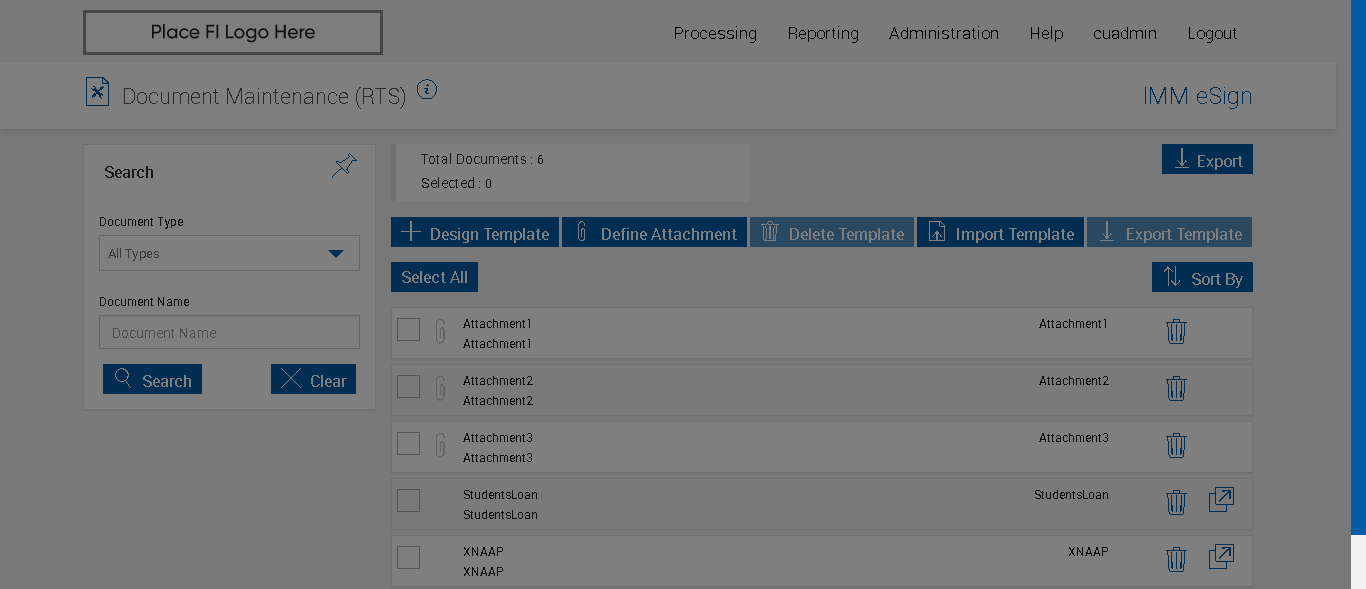The height and width of the screenshot is (589, 1366).
Task: Remove StudentsLoan with its trash icon
Action: coord(1176,502)
